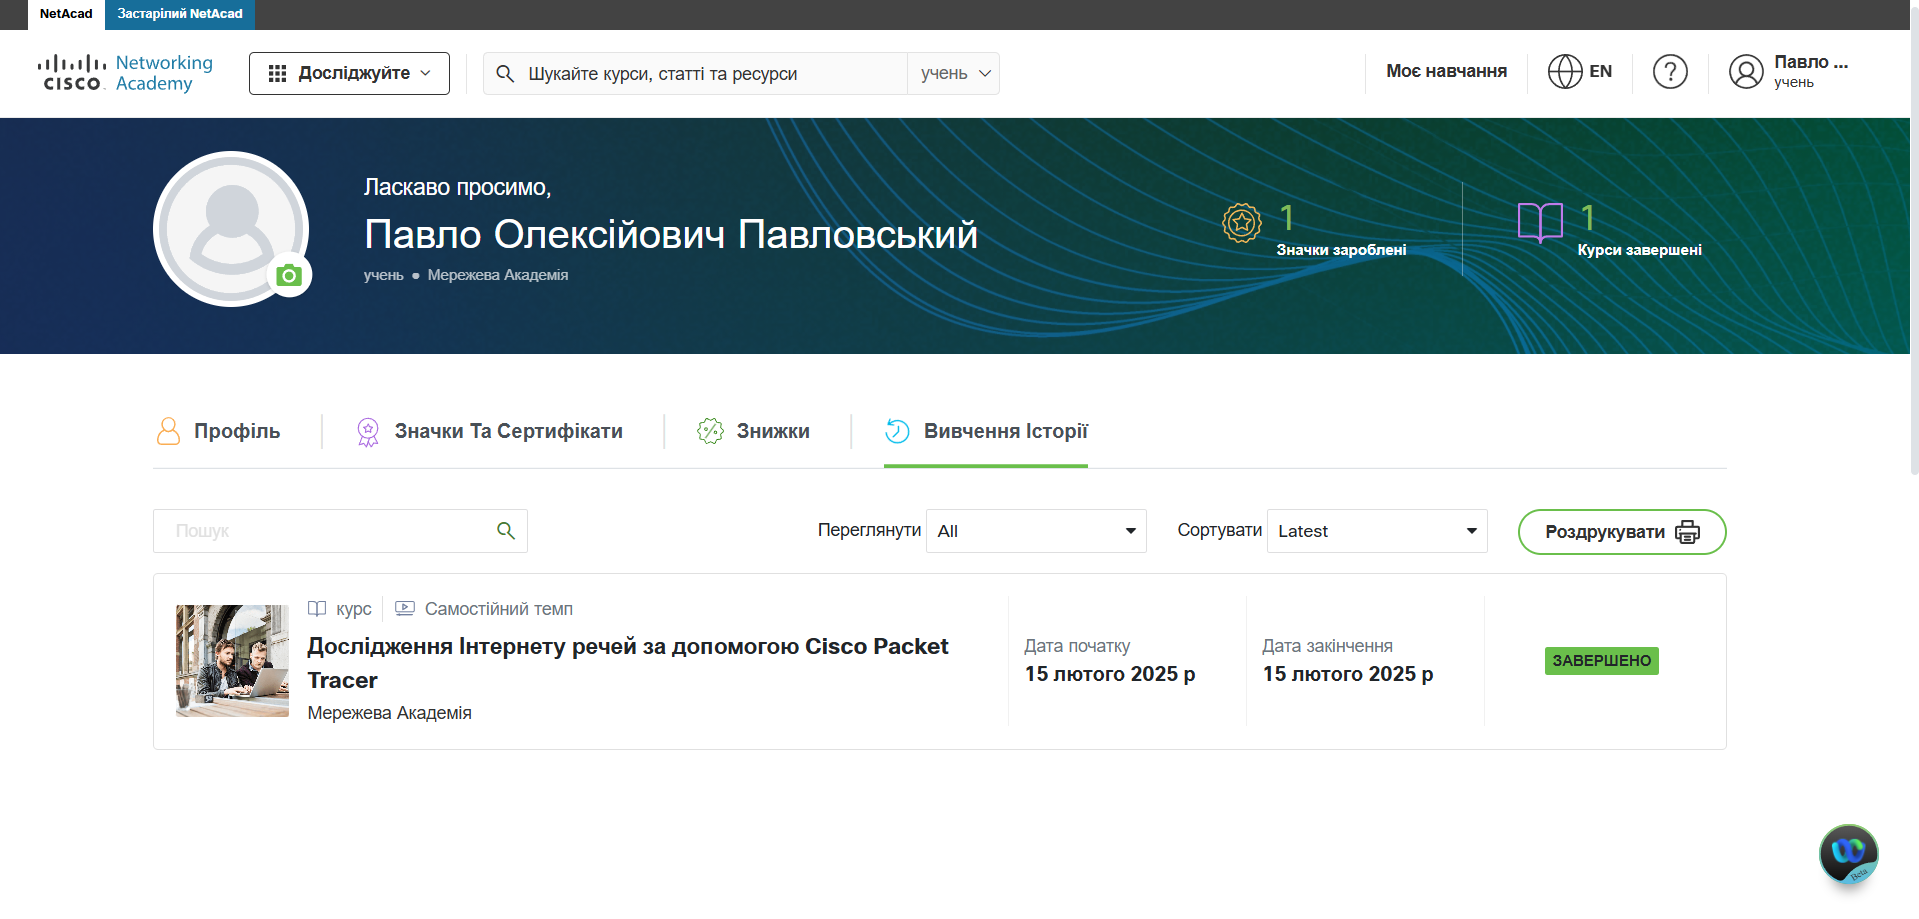Screen dimensions: 1919x919
Task: Open the Павло account menu
Action: pyautogui.click(x=1789, y=72)
